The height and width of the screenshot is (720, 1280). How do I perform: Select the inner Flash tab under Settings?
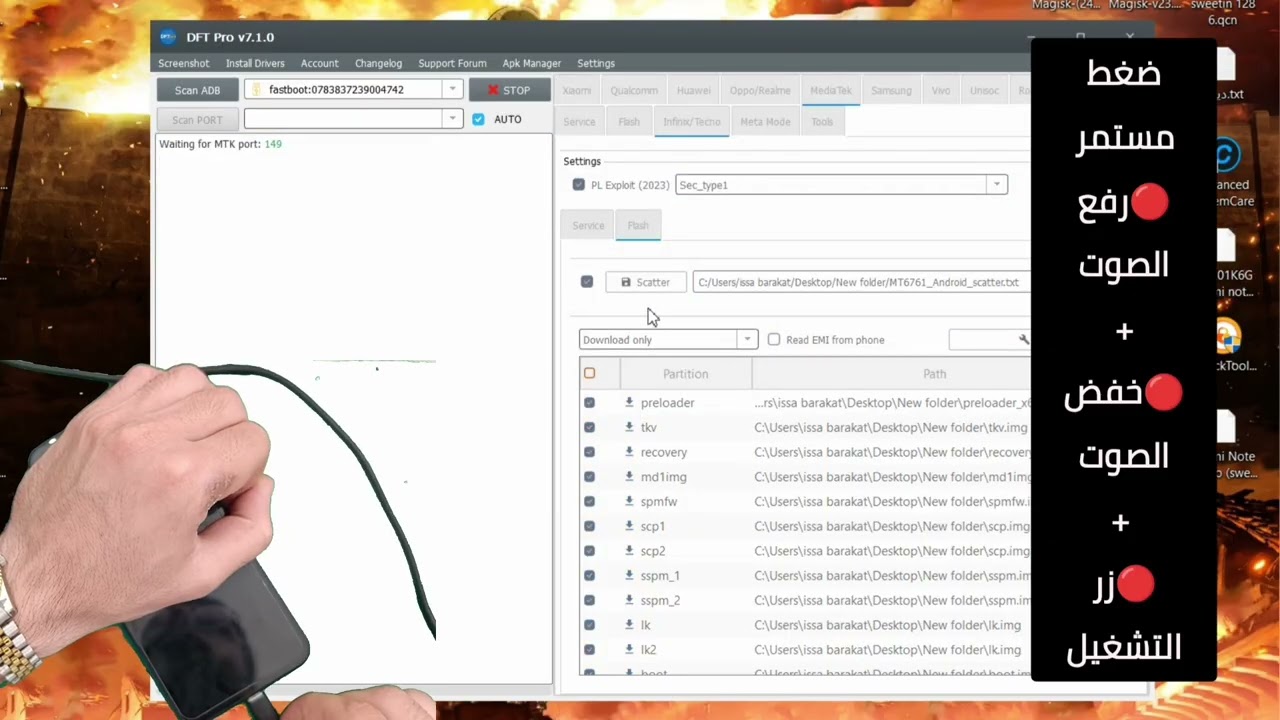pyautogui.click(x=638, y=225)
